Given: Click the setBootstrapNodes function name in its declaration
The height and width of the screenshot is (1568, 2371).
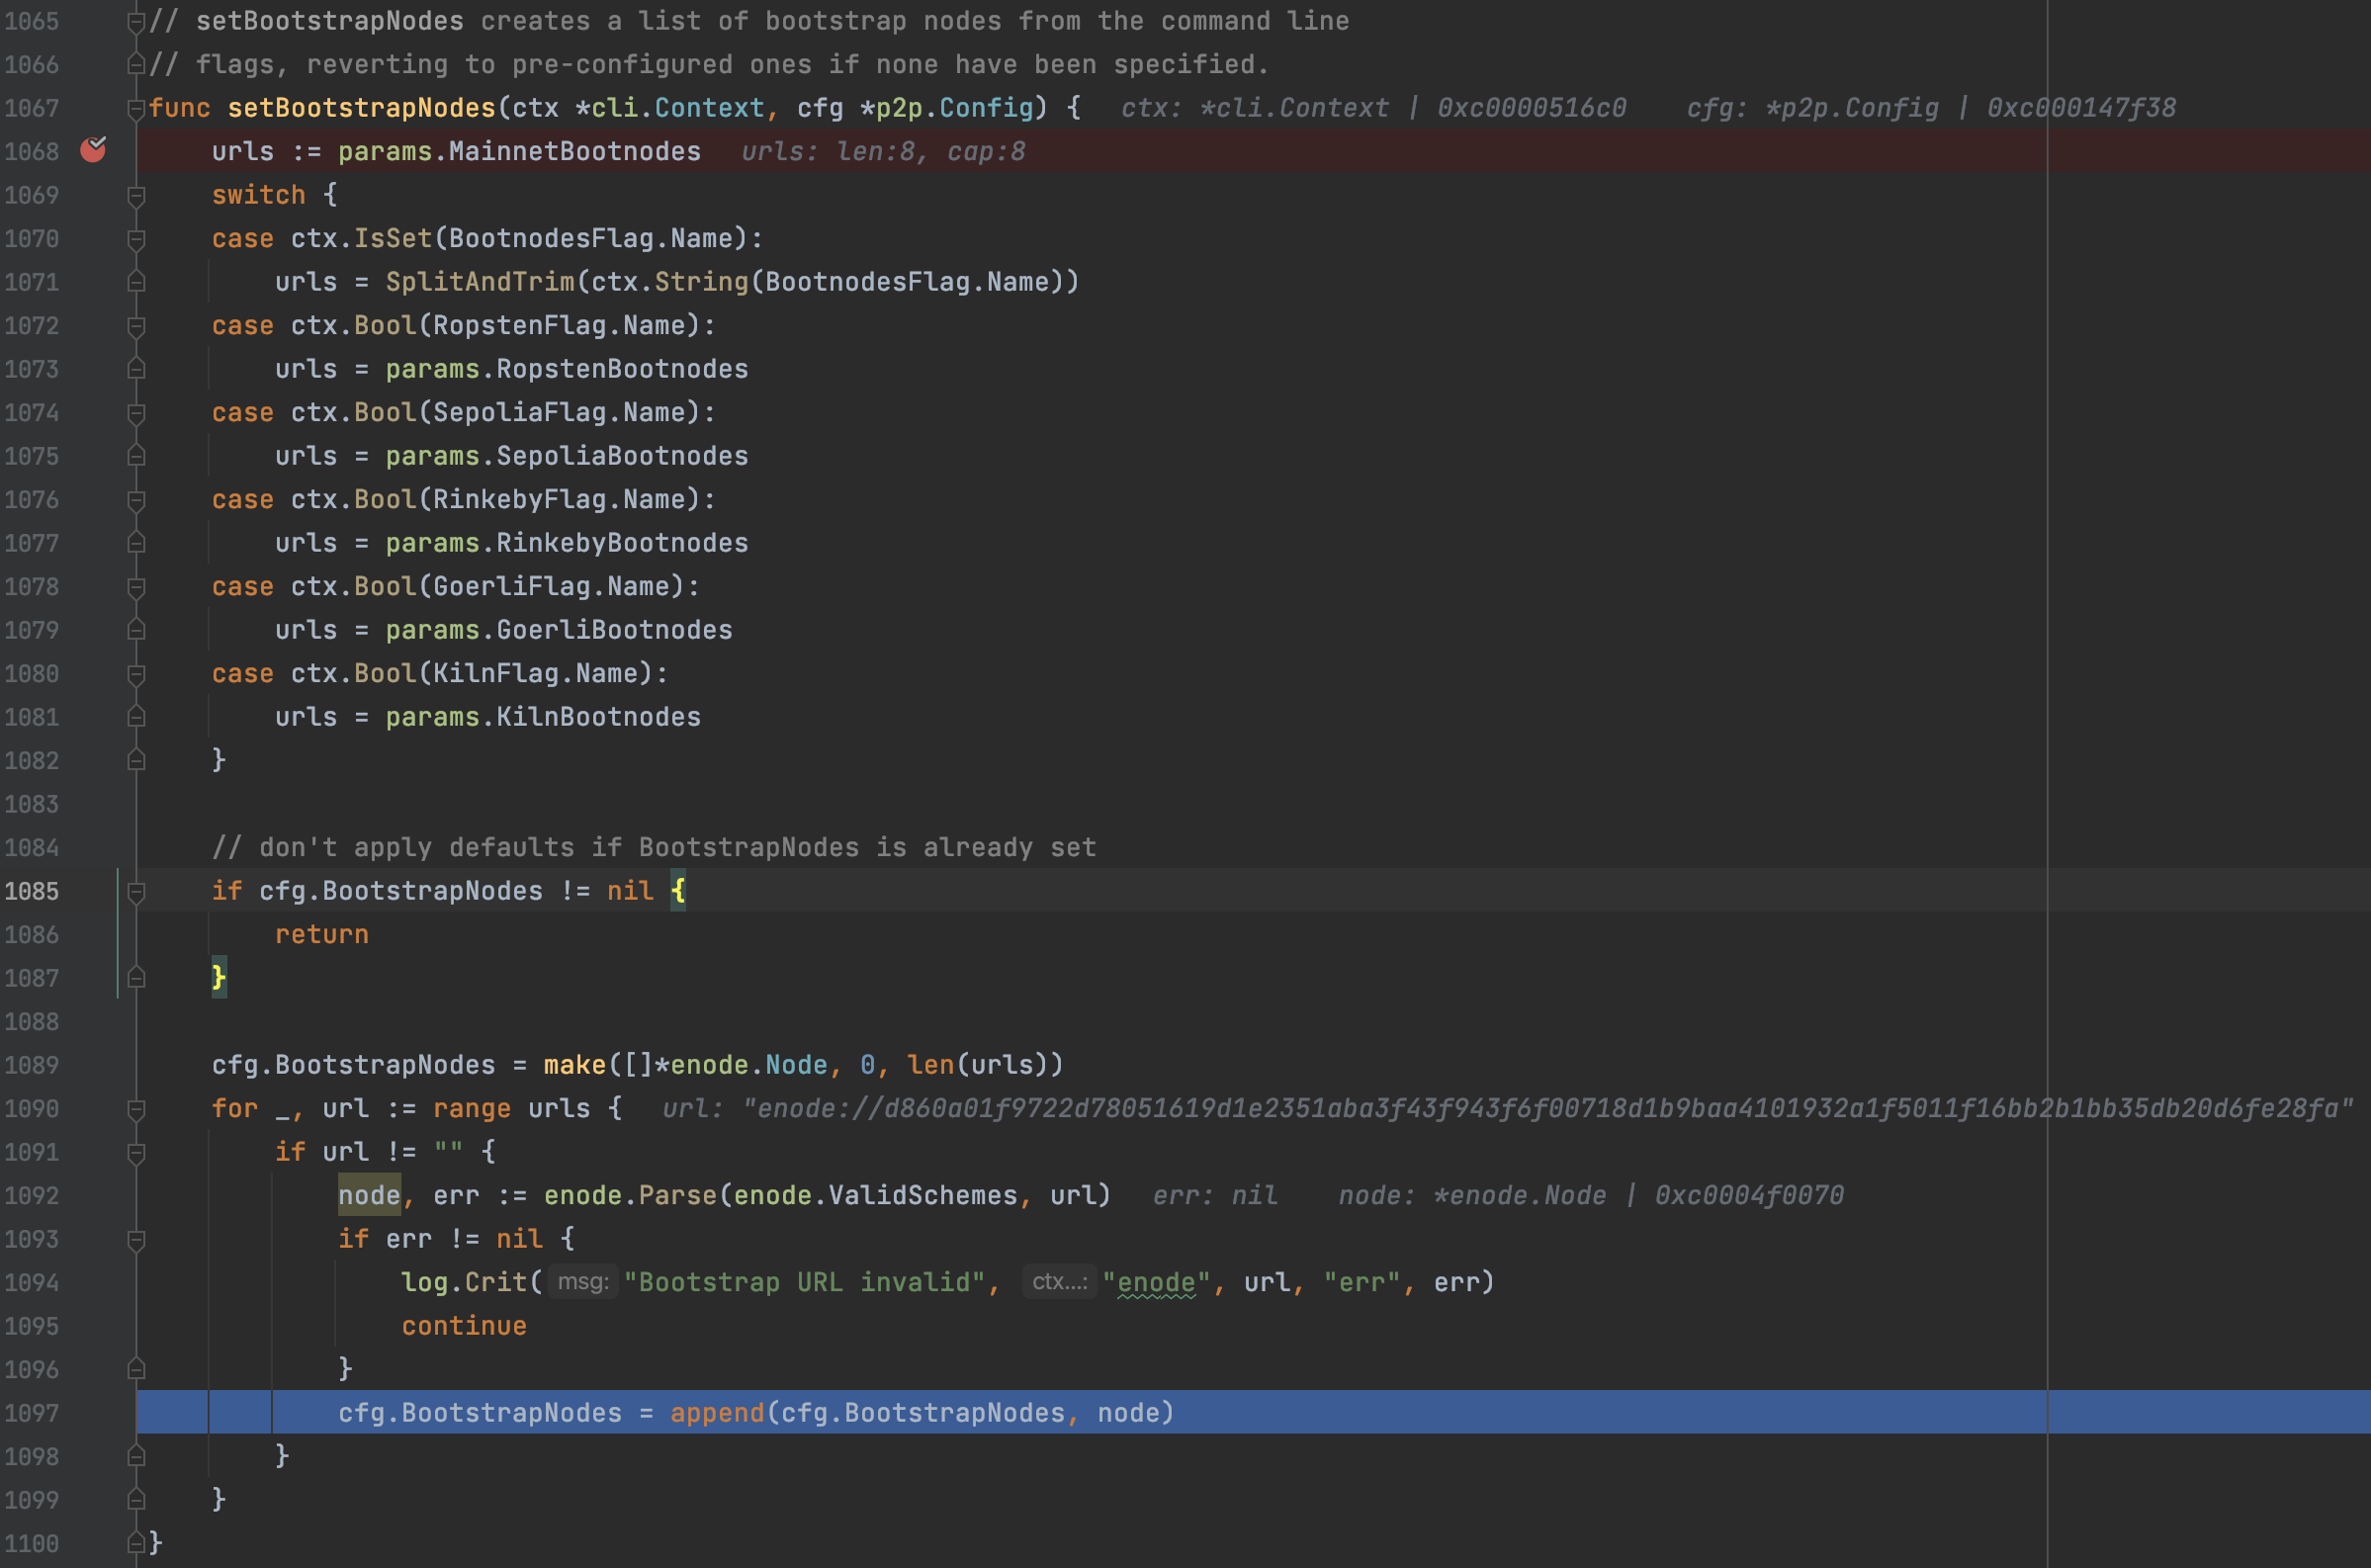Looking at the screenshot, I should pyautogui.click(x=362, y=108).
